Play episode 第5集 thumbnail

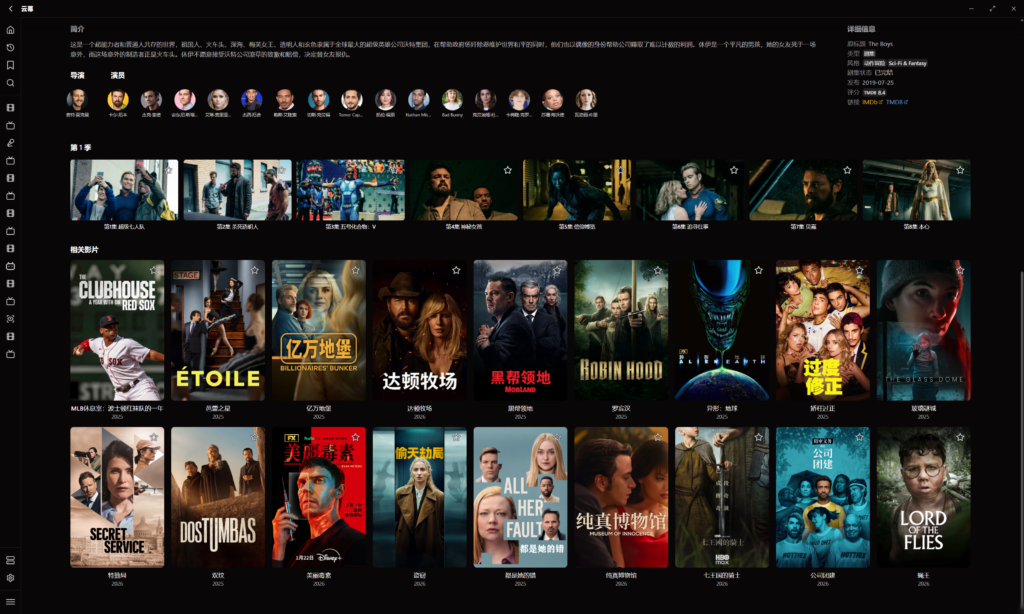(x=577, y=190)
